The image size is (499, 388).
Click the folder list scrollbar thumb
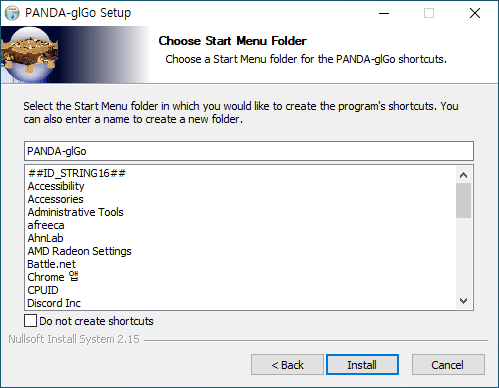click(x=463, y=200)
